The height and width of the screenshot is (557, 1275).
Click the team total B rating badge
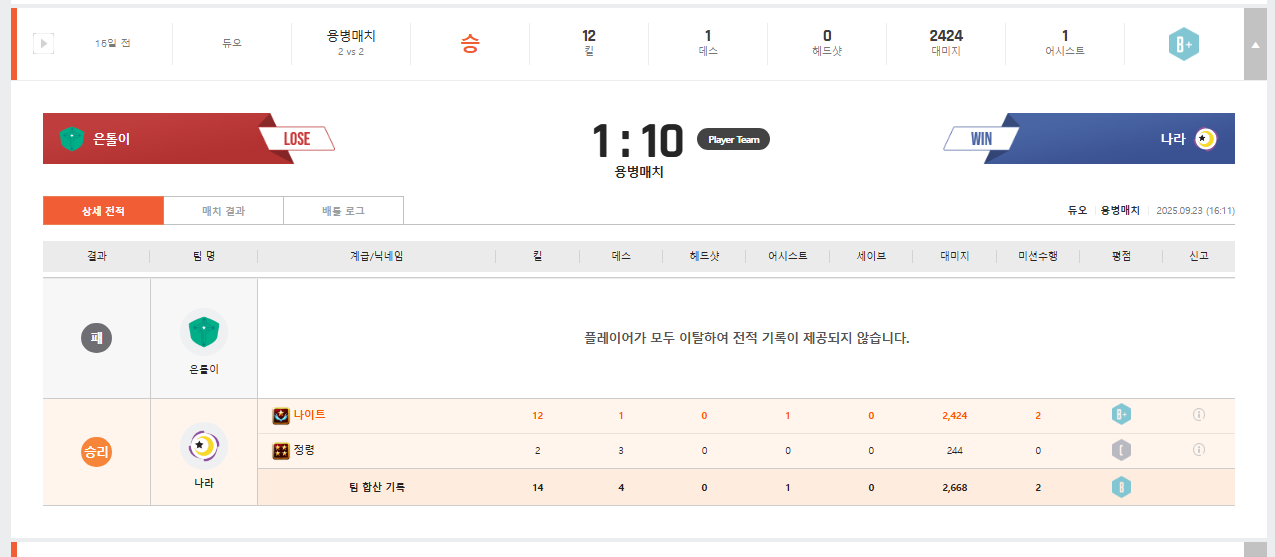tap(1121, 487)
